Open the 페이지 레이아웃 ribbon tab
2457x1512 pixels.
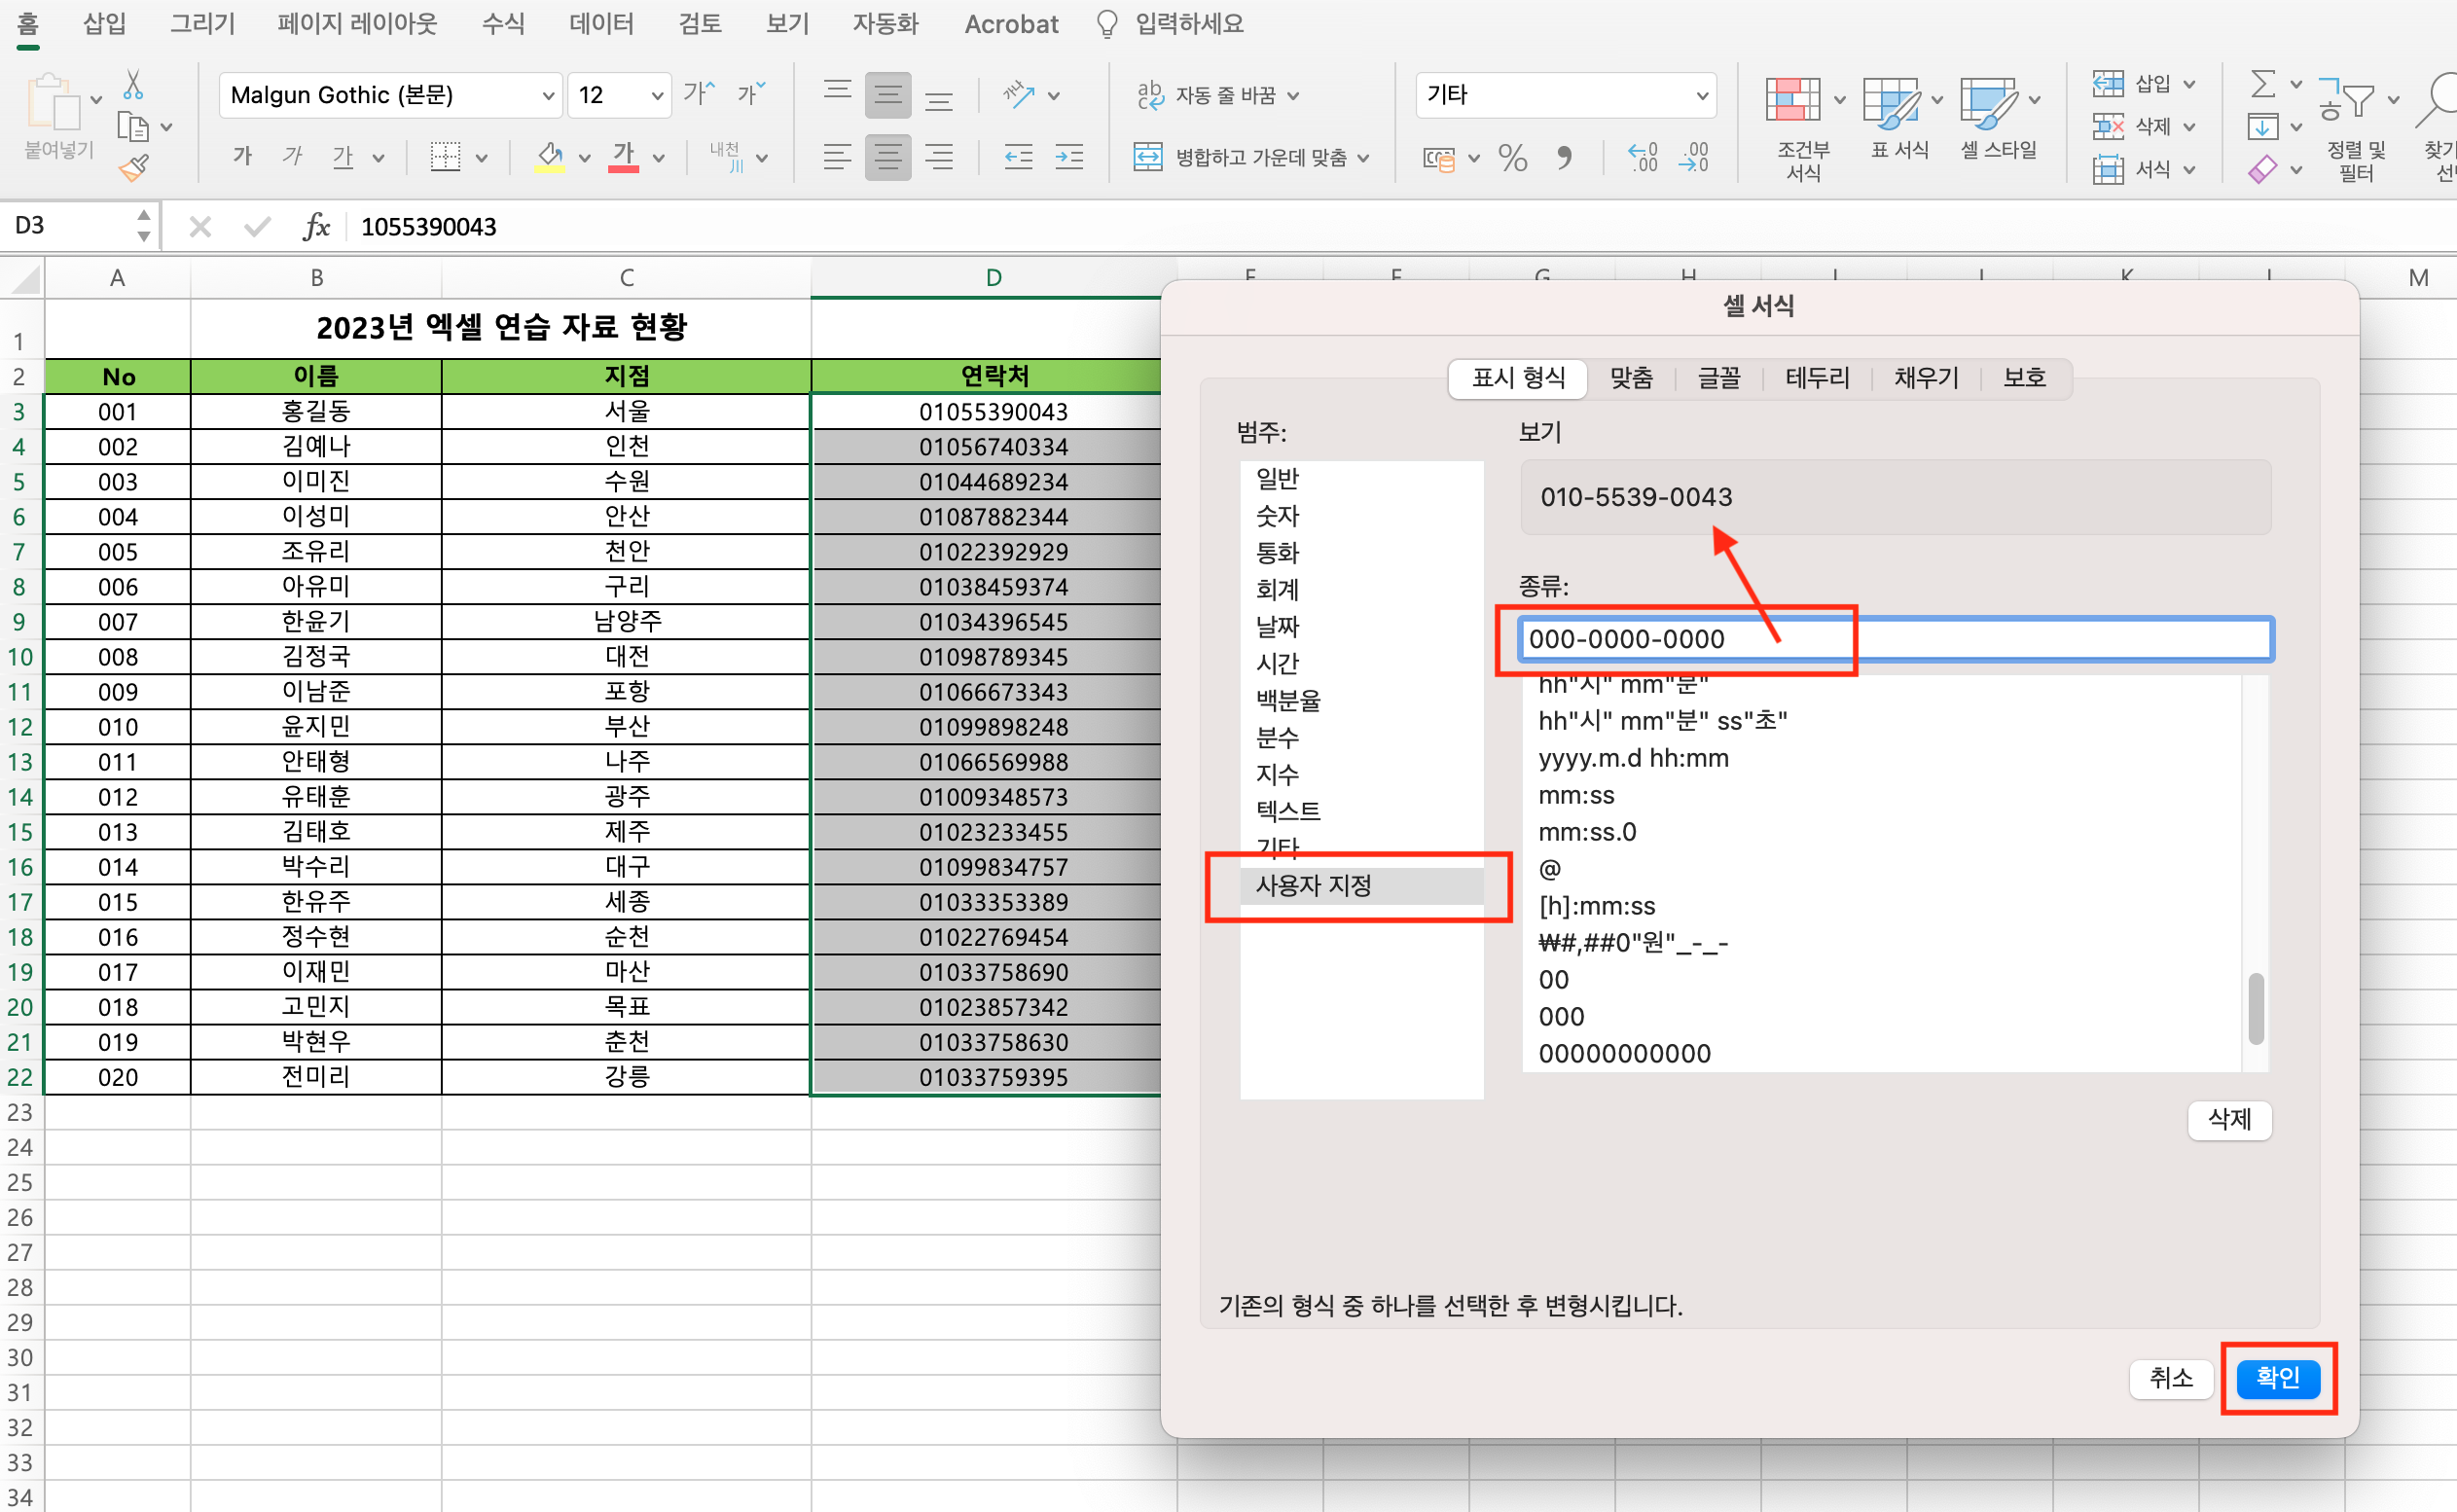tap(357, 23)
